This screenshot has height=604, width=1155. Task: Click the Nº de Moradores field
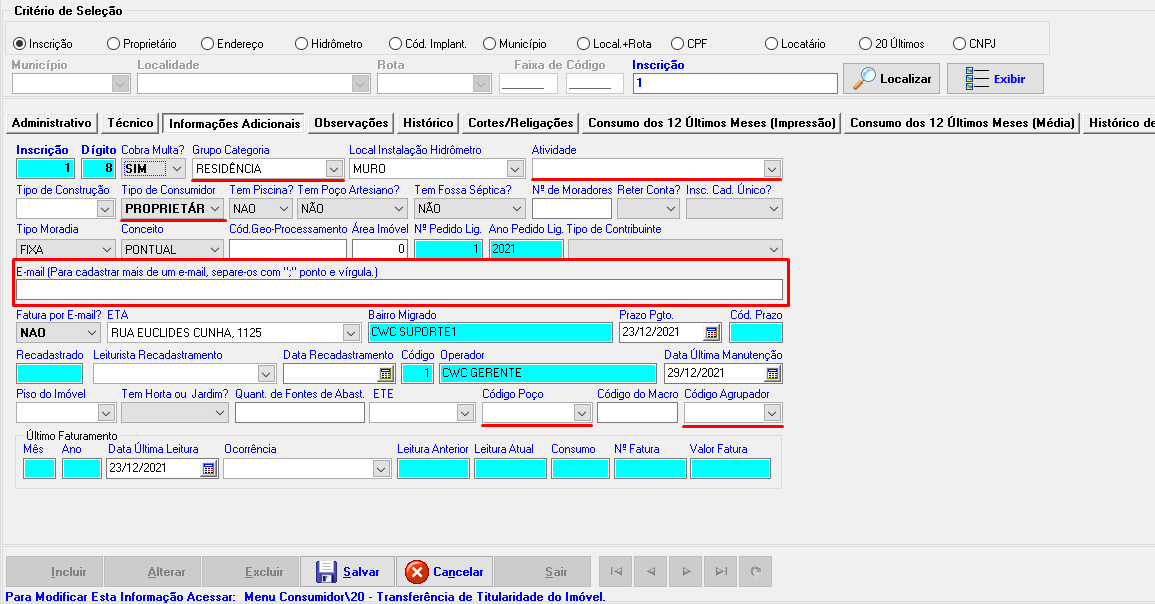click(571, 209)
